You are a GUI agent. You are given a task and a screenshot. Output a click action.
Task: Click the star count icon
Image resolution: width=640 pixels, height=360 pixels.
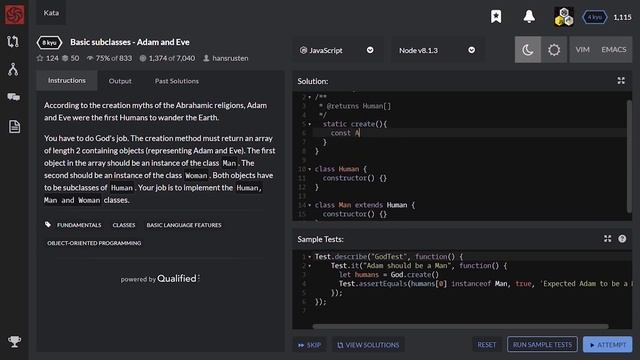tap(40, 58)
